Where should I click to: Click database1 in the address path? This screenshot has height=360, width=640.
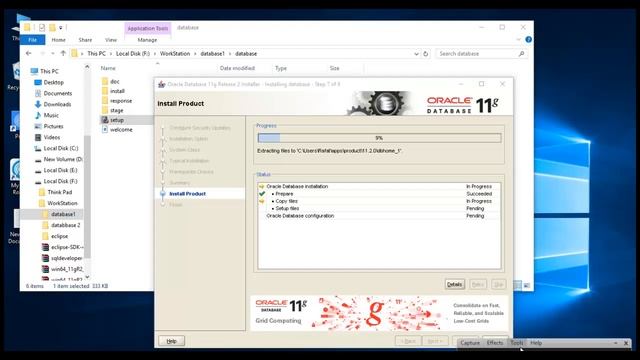pos(212,53)
